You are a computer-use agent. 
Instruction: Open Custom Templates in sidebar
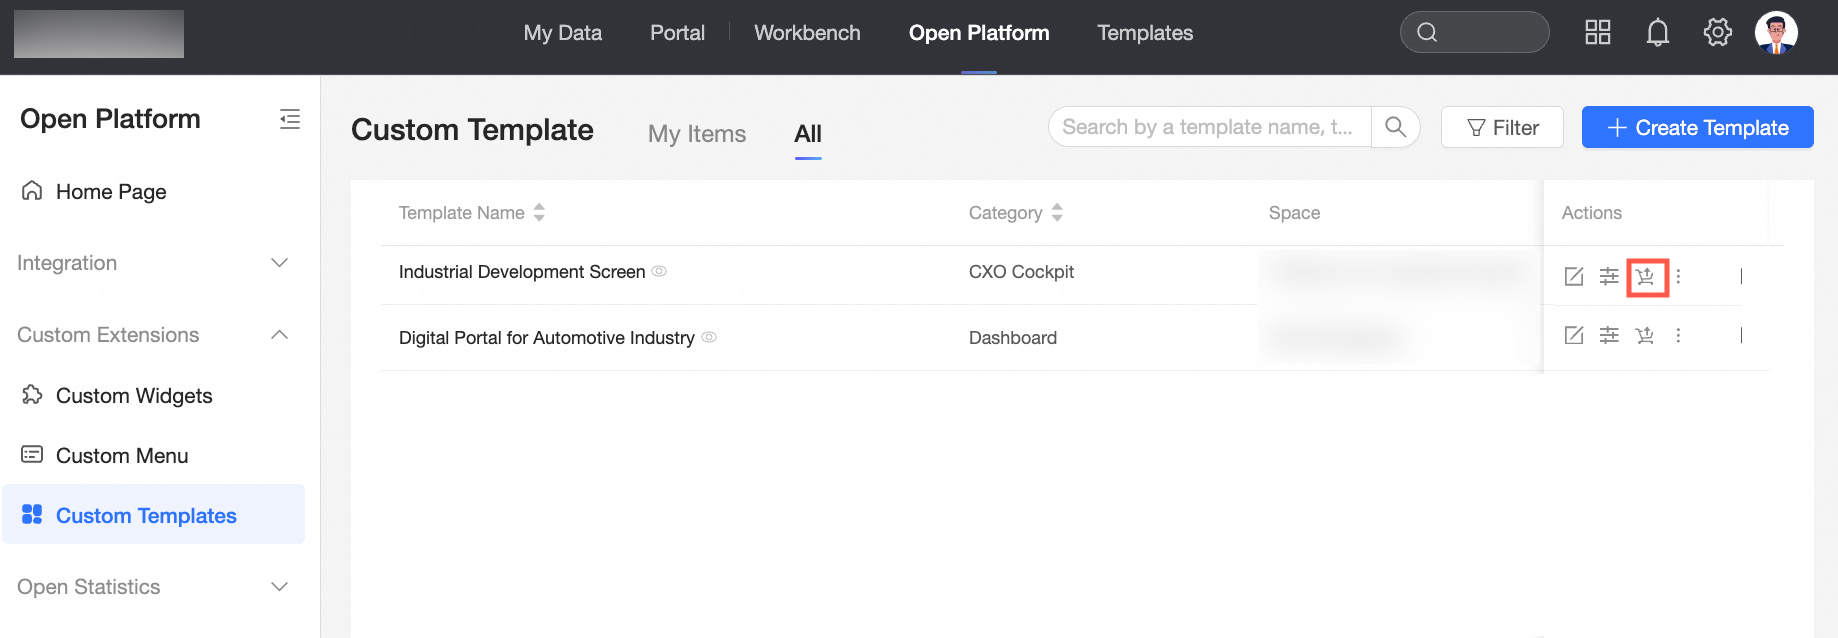coord(152,515)
